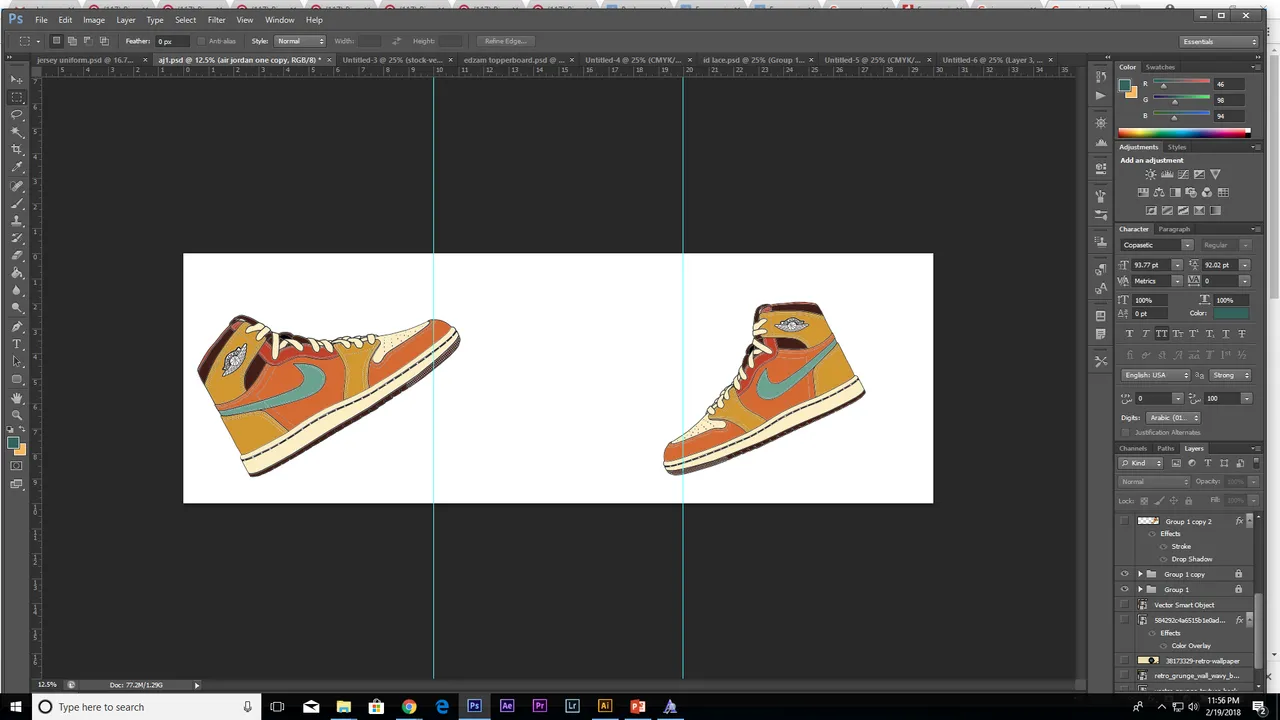Select the Move tool
The image size is (1280, 720).
17,78
